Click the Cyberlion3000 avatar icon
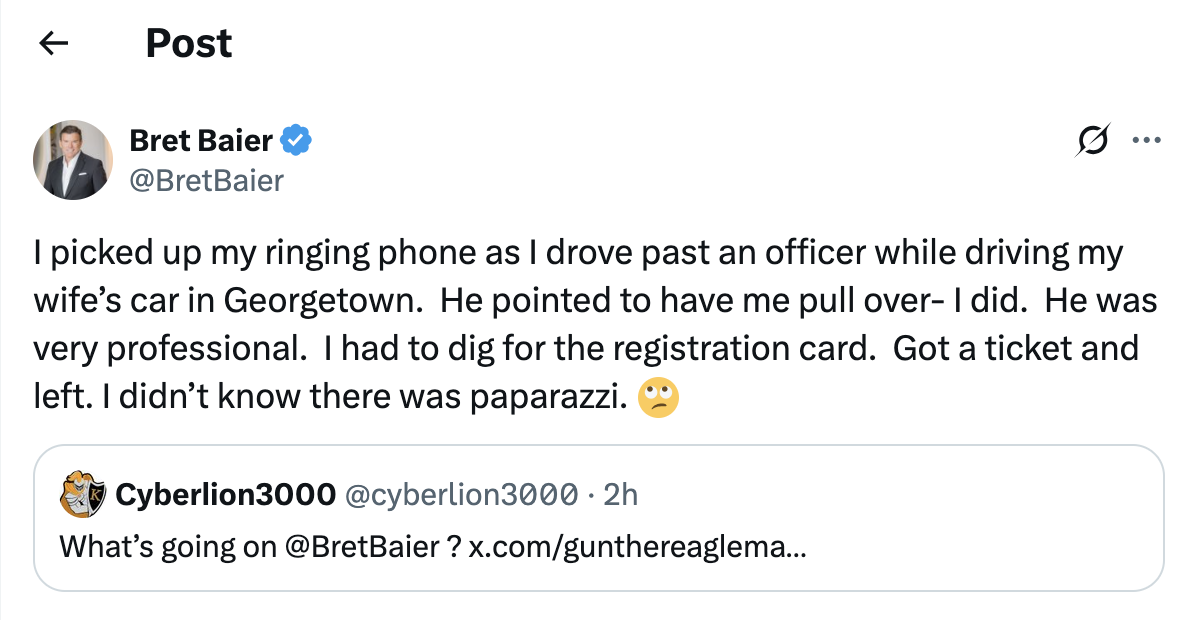Viewport: 1194px width, 620px height. coord(84,494)
